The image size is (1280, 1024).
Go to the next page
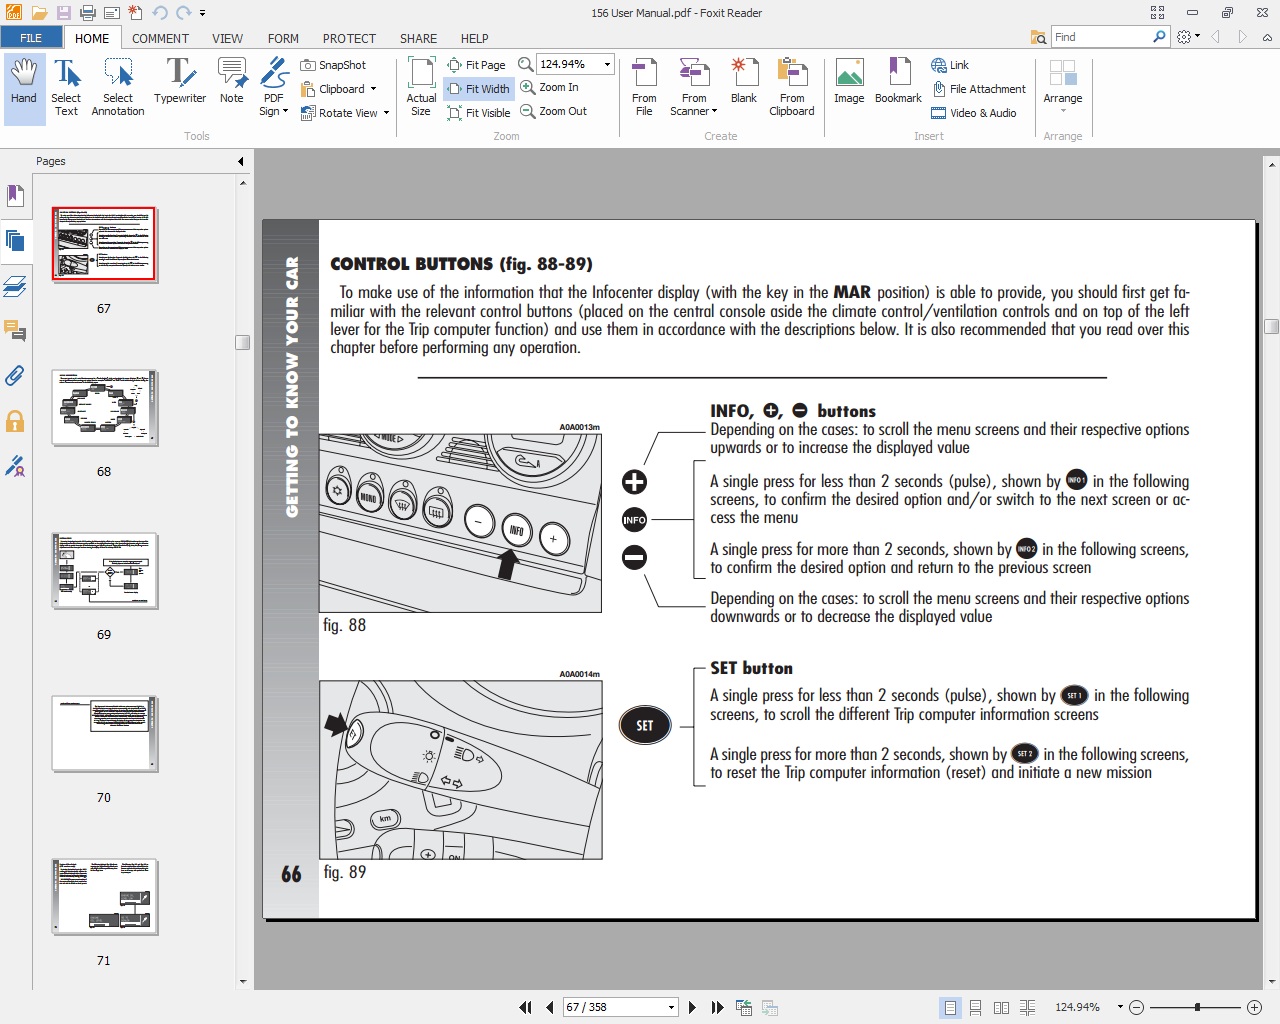[692, 1007]
